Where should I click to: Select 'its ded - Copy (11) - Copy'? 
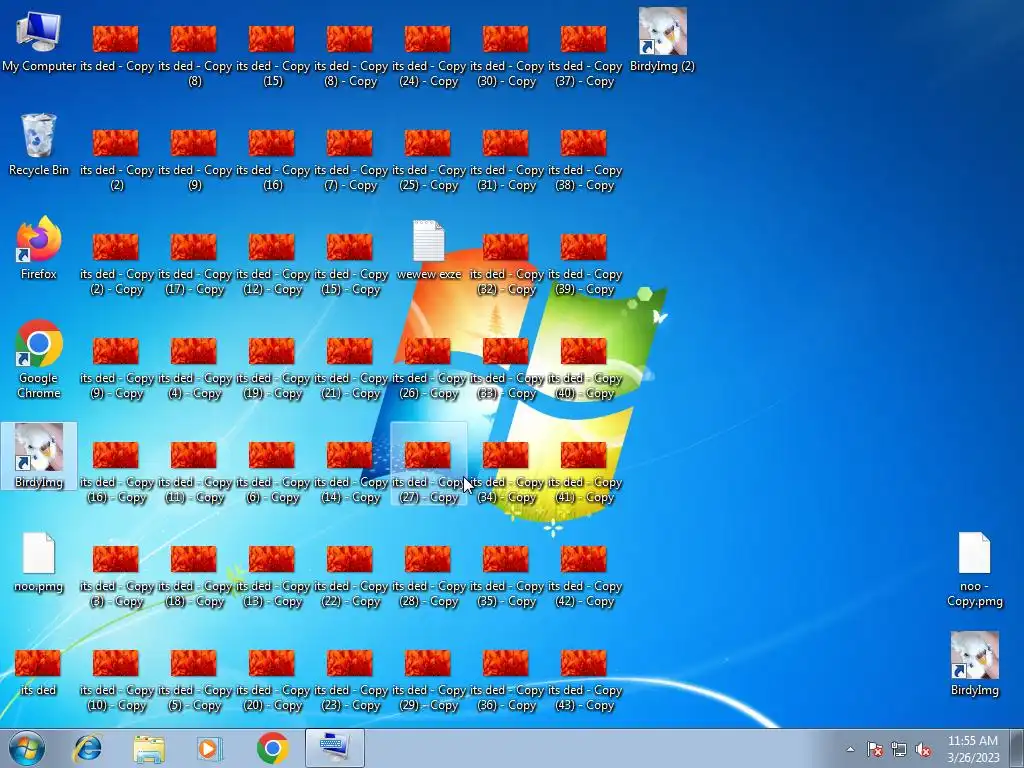pos(194,473)
